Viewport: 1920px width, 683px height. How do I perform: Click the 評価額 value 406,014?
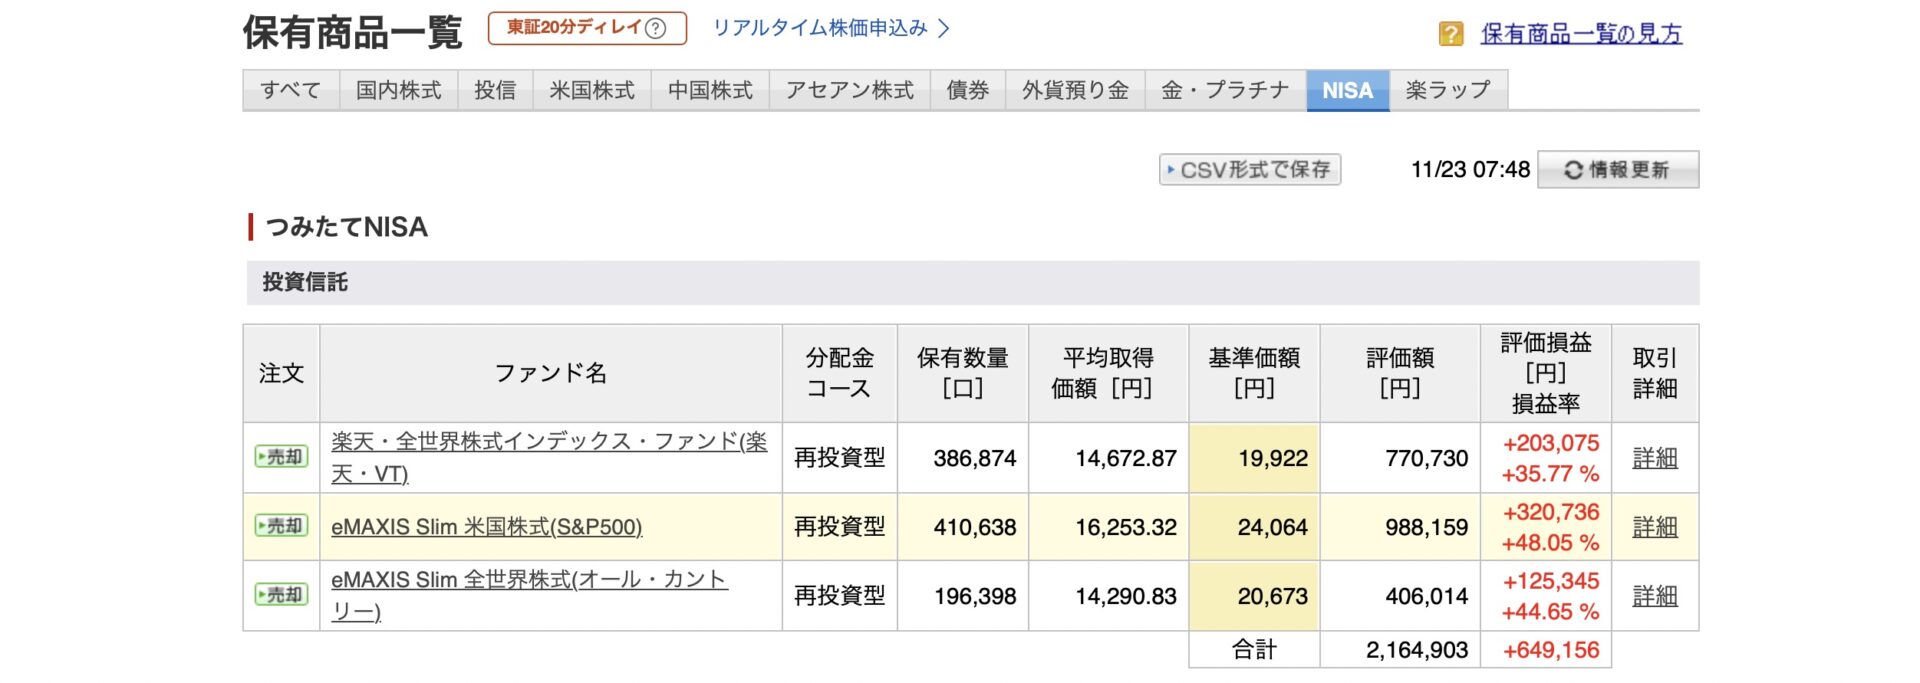coord(1426,596)
